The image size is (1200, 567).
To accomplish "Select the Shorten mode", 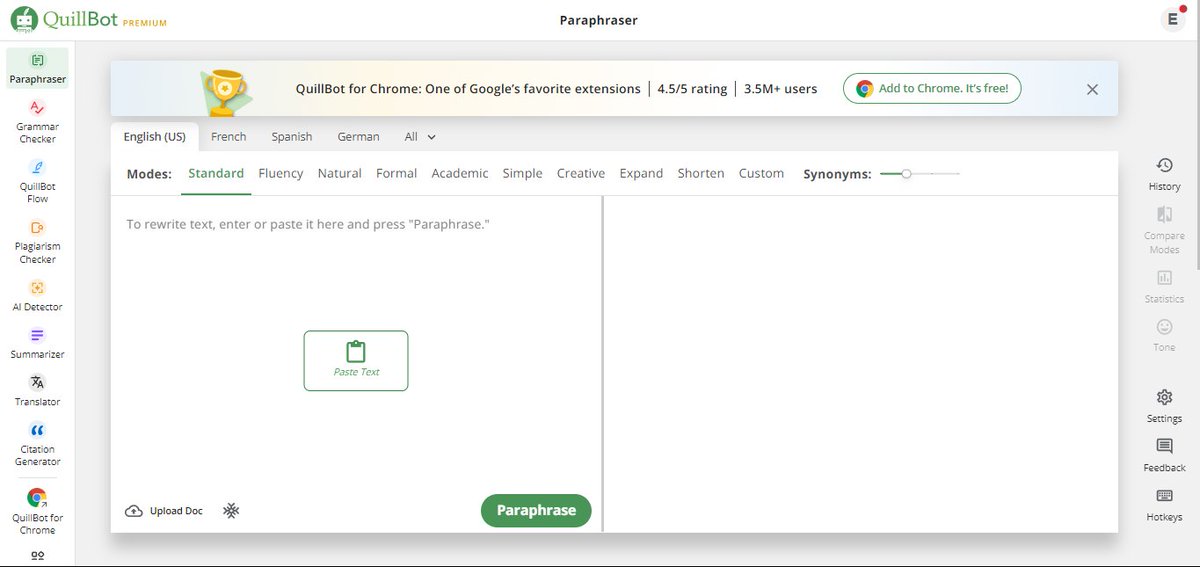I will (701, 173).
